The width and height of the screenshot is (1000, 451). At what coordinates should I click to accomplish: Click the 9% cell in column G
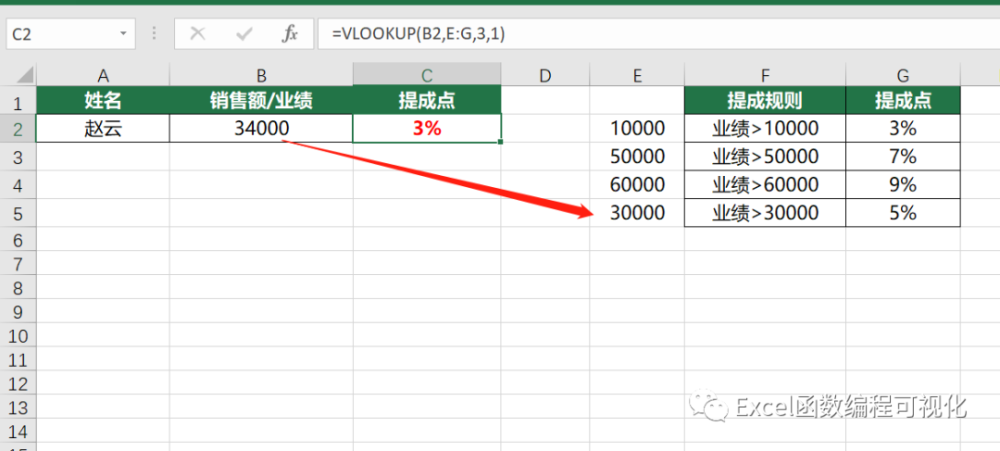[x=902, y=185]
